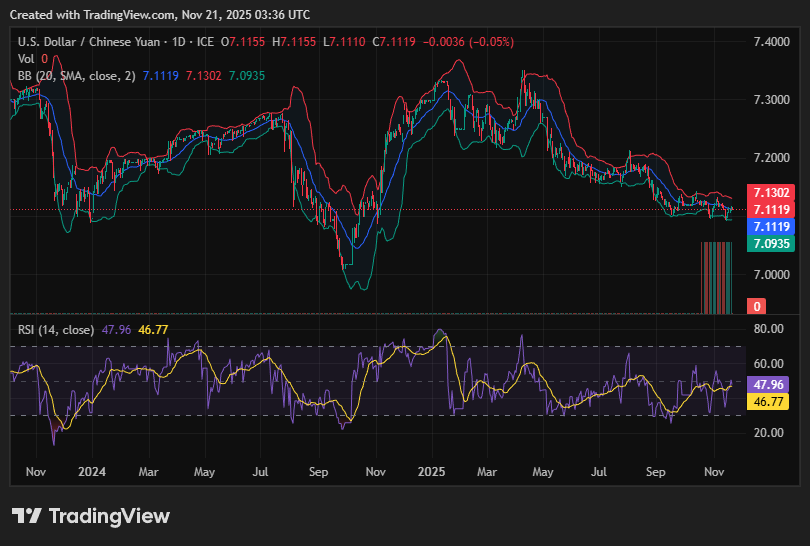Click the green 7.0935 lower band price tag
This screenshot has height=546, width=810.
[x=770, y=244]
